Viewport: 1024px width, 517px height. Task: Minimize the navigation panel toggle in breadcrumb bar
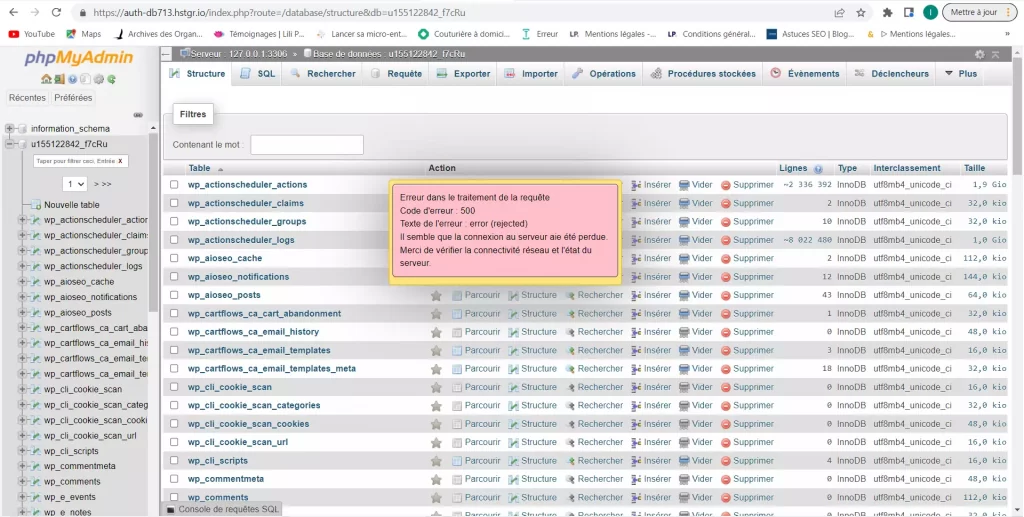pyautogui.click(x=167, y=54)
